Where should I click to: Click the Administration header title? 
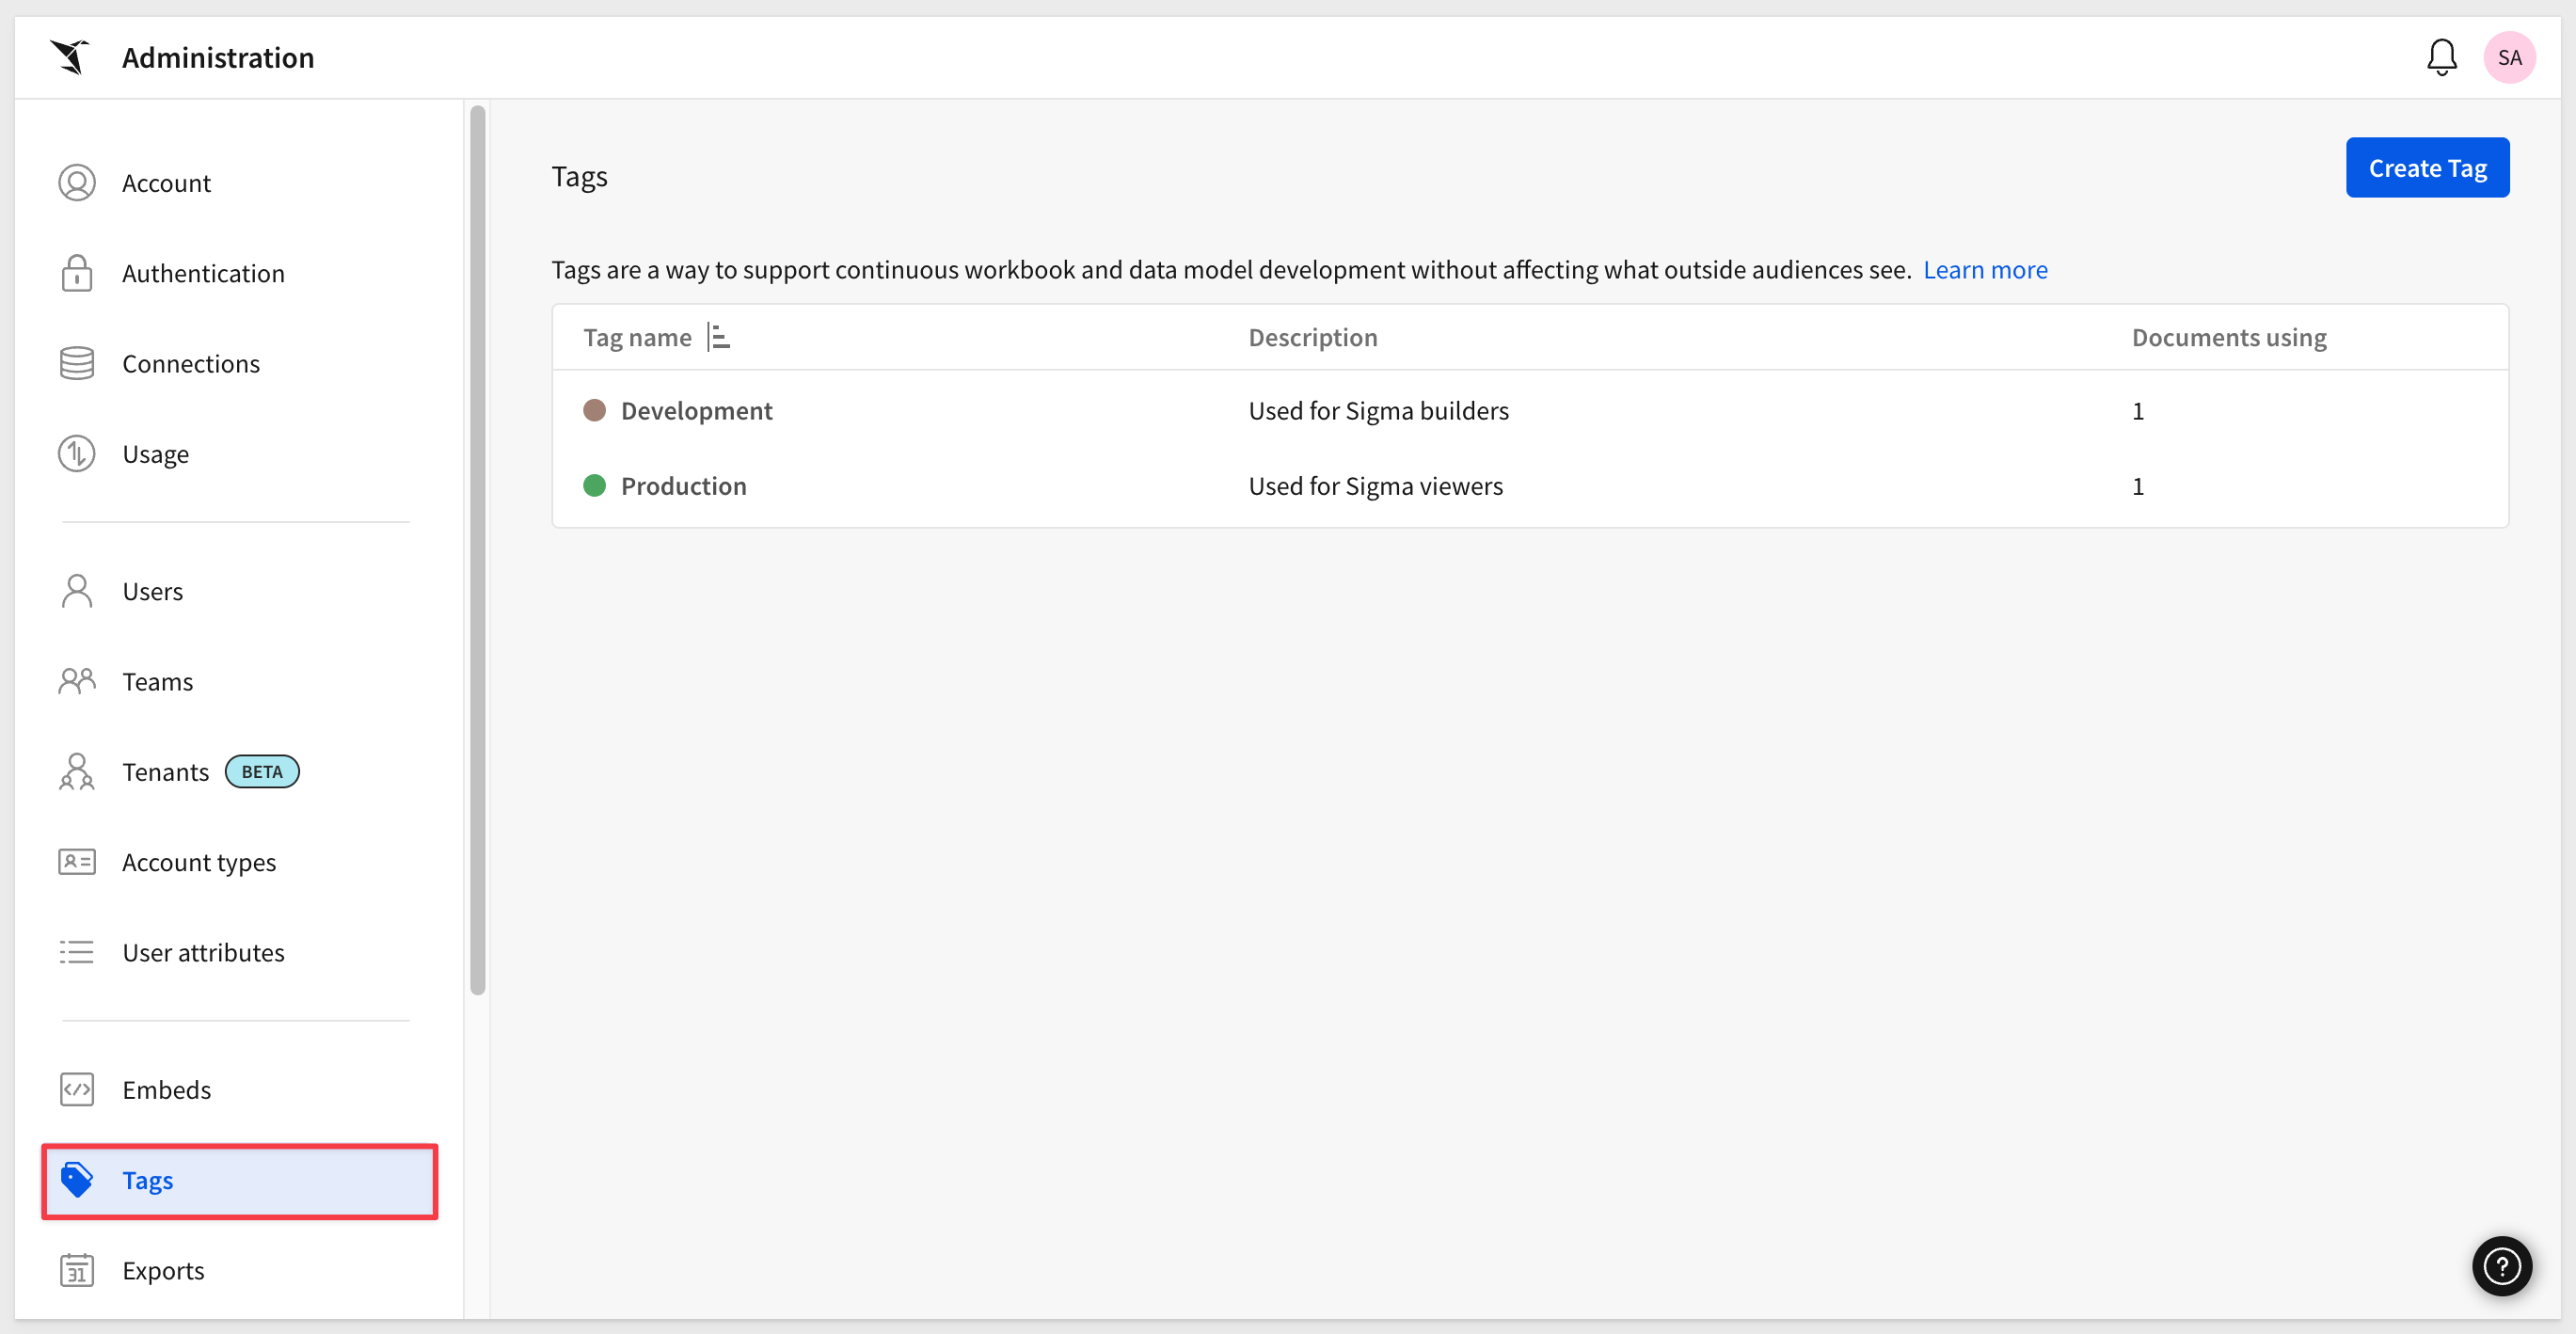(218, 57)
